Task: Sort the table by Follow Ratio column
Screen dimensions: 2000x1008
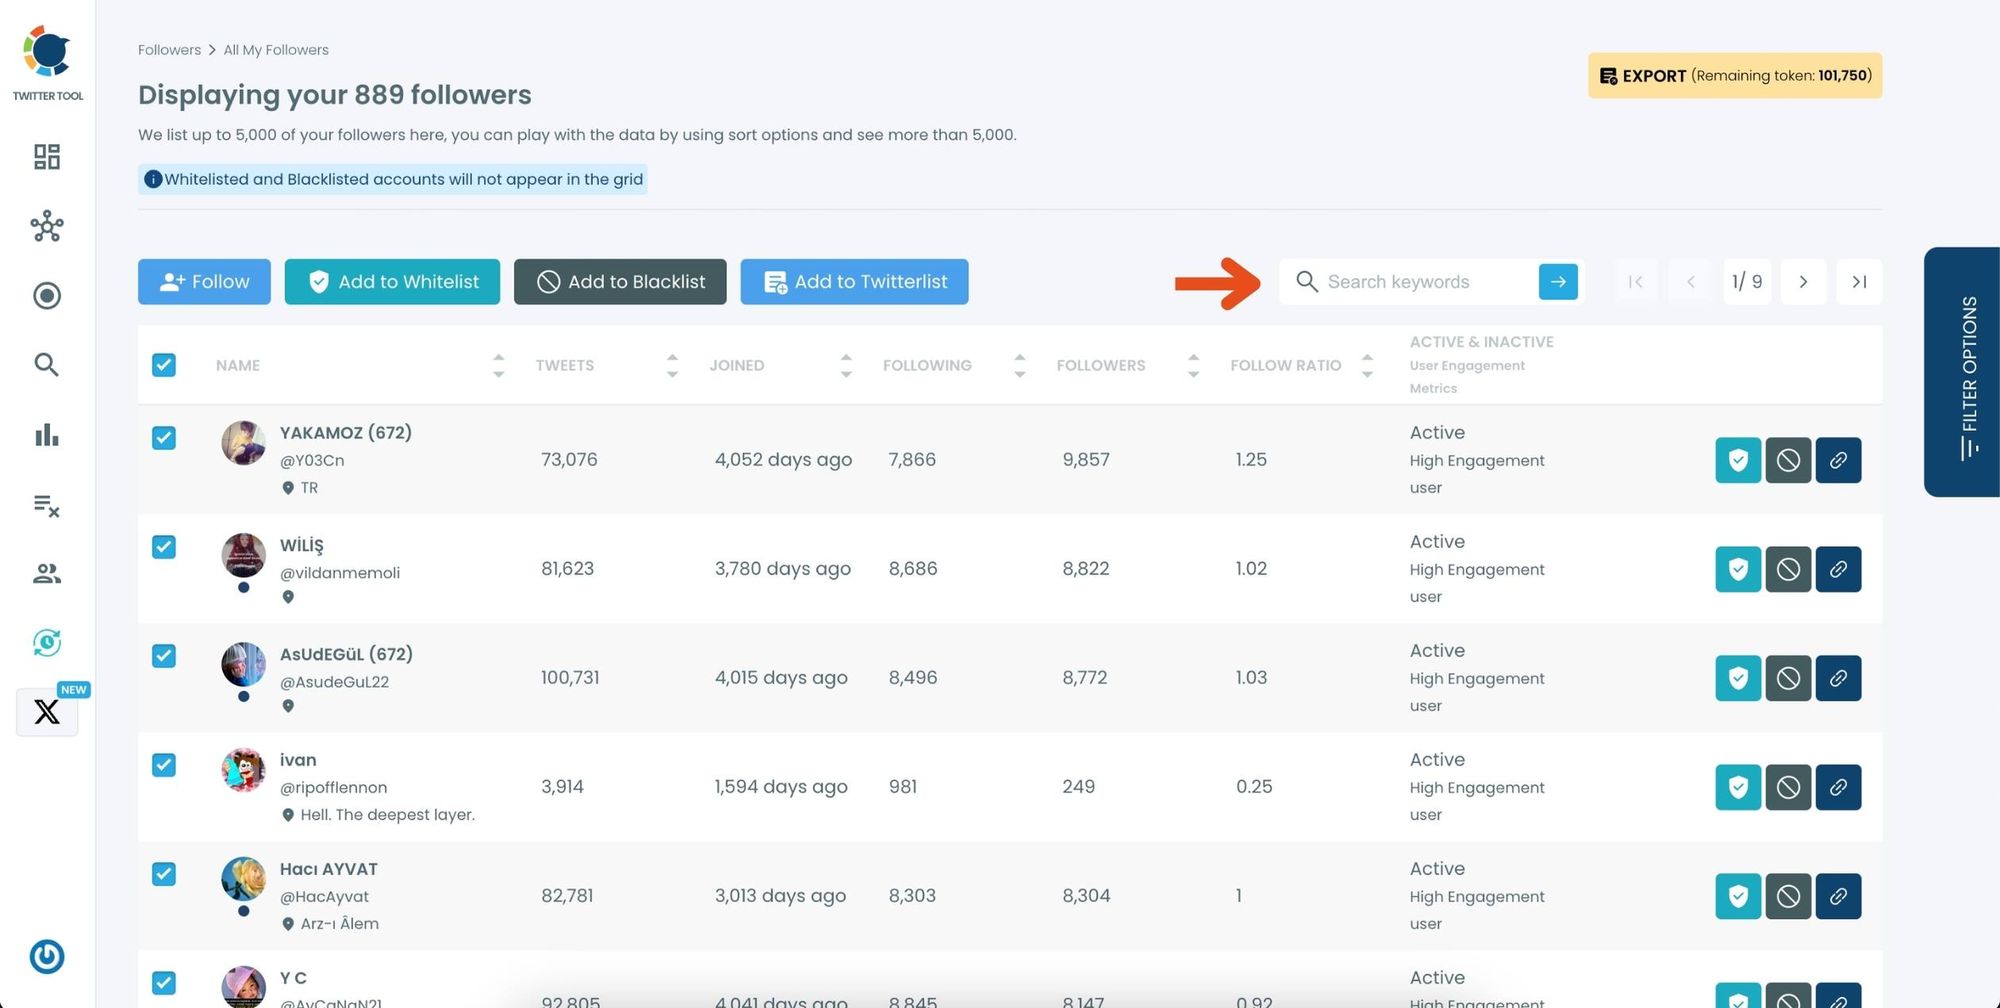Action: (x=1367, y=365)
